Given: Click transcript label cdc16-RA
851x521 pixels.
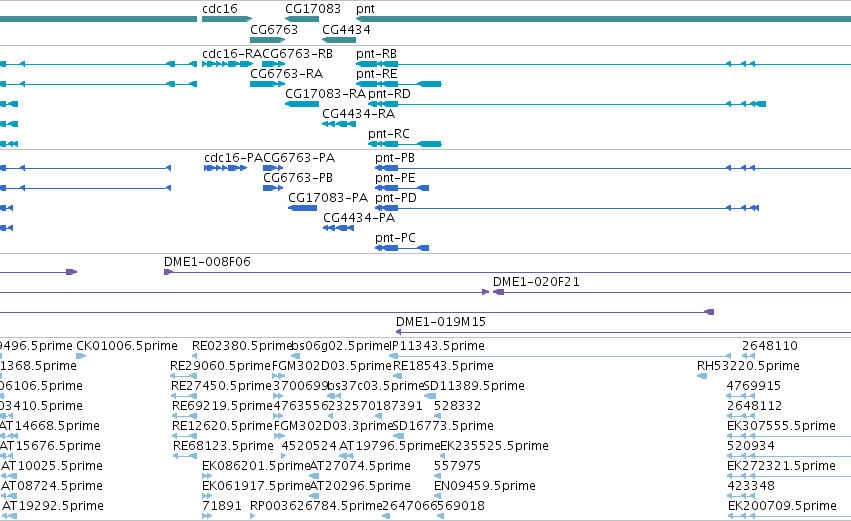Looking at the screenshot, I should [232, 54].
